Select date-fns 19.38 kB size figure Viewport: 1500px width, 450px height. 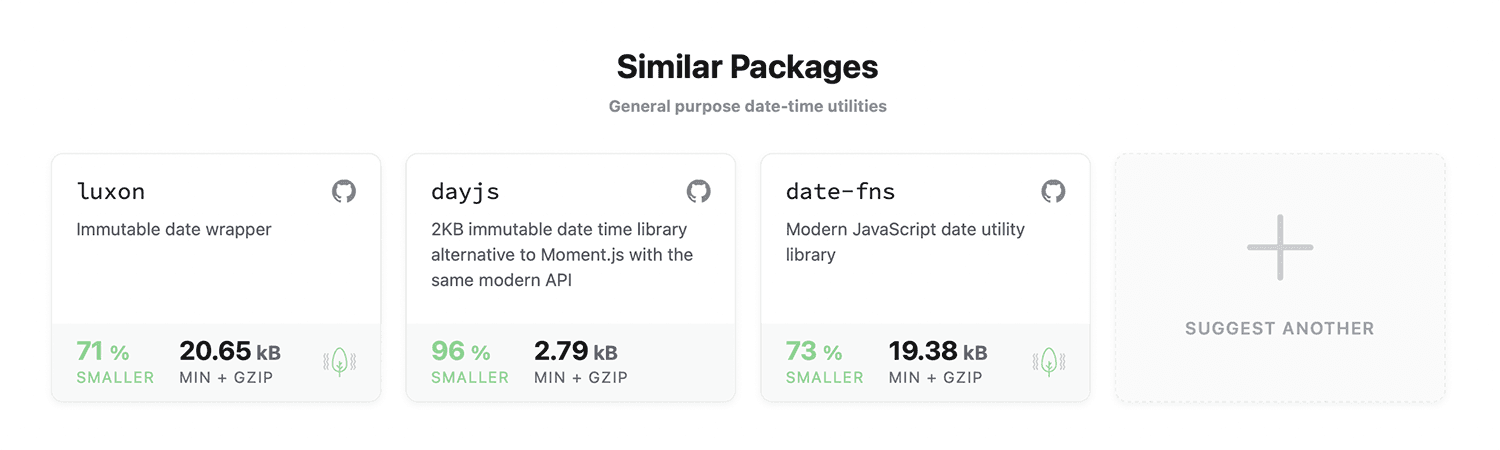pyautogui.click(x=937, y=352)
